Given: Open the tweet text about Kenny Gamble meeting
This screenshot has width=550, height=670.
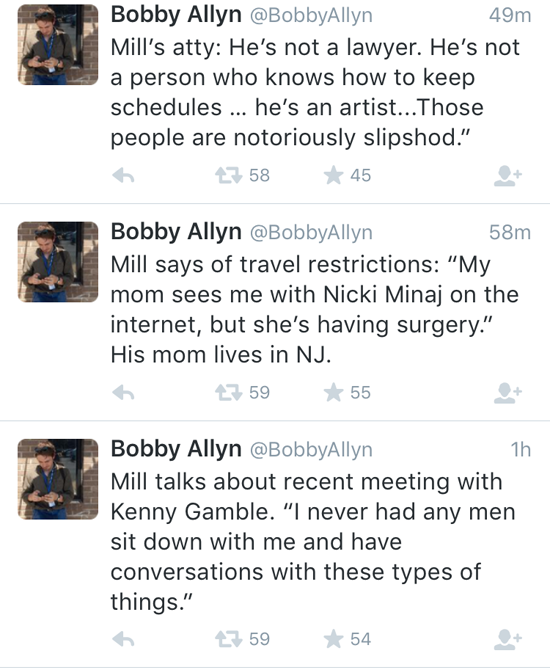Looking at the screenshot, I should [313, 542].
